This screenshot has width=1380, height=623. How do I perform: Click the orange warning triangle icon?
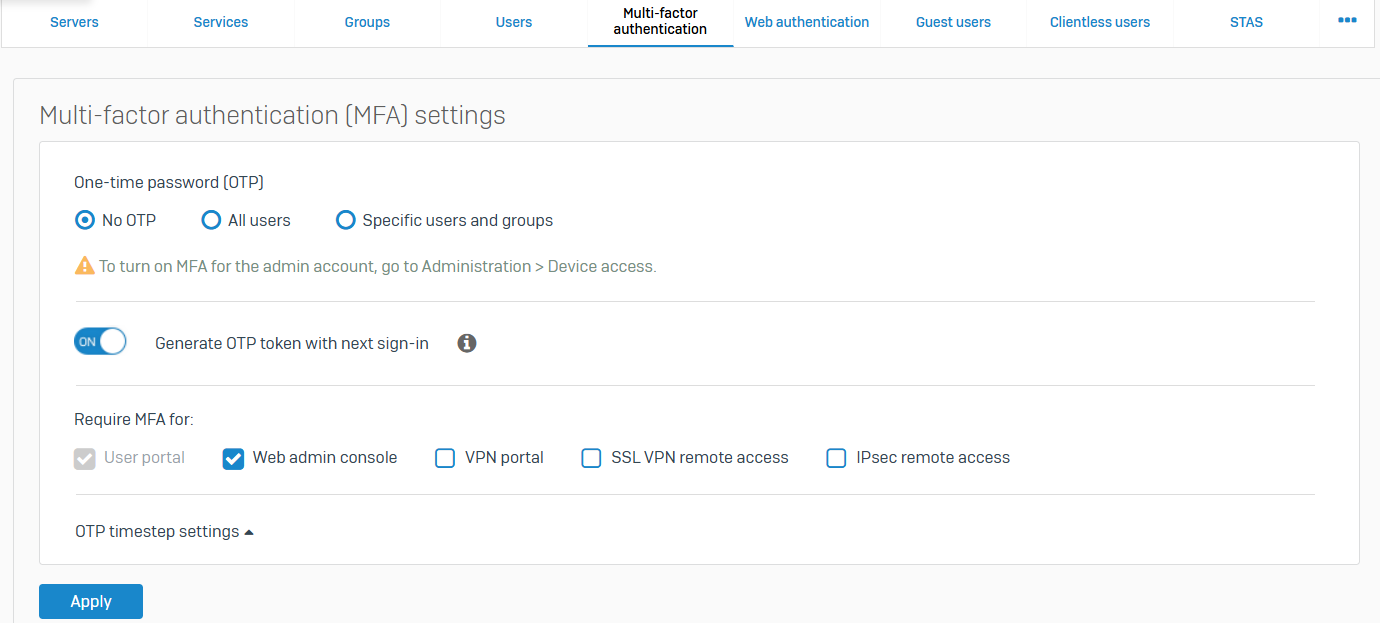pos(85,266)
